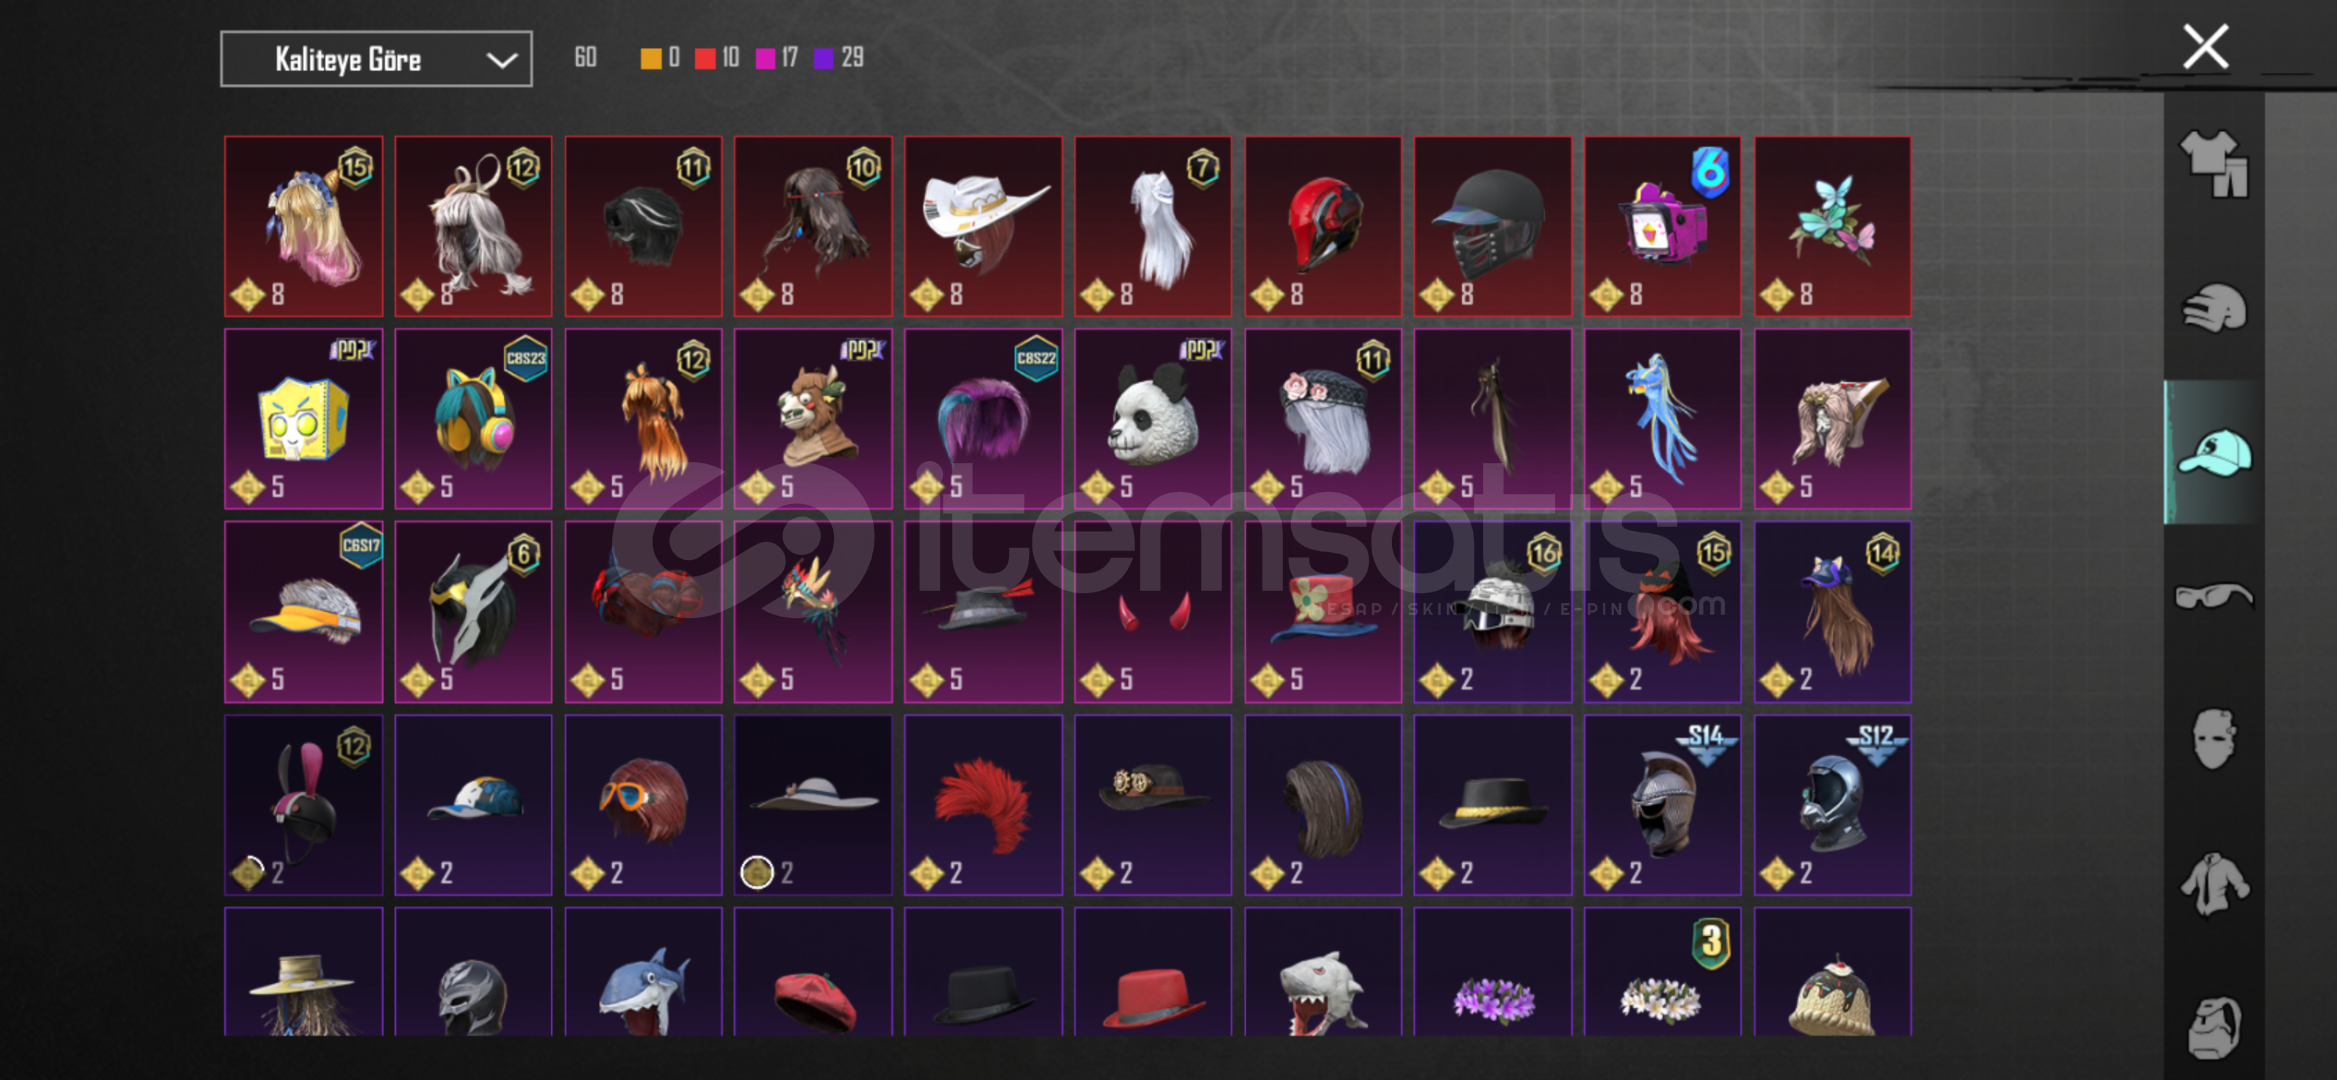The image size is (2337, 1080).
Task: Select the red devil horns item
Action: [1153, 612]
